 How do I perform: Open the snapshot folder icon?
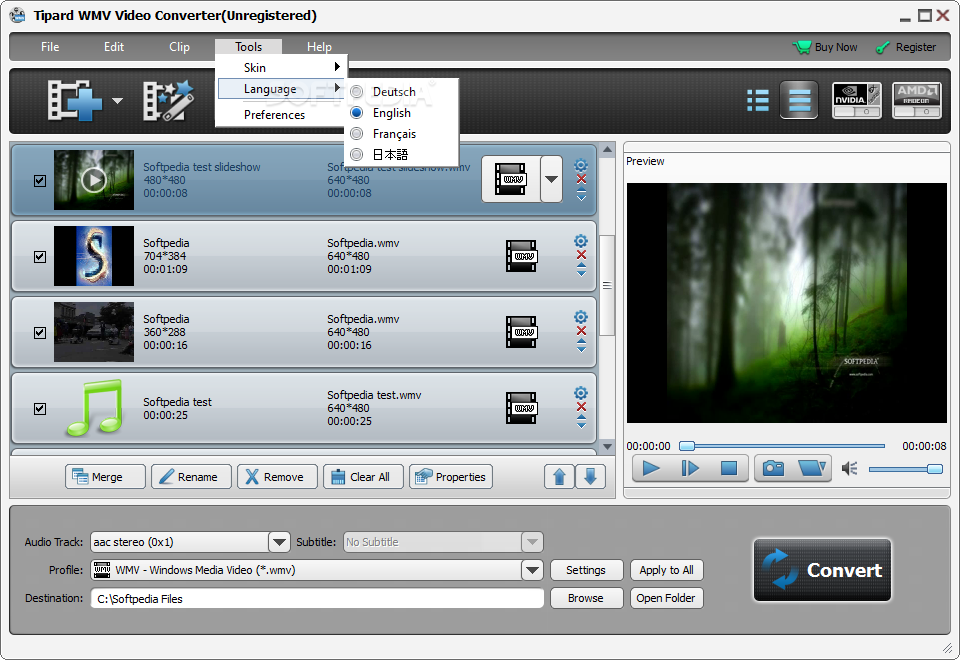812,468
